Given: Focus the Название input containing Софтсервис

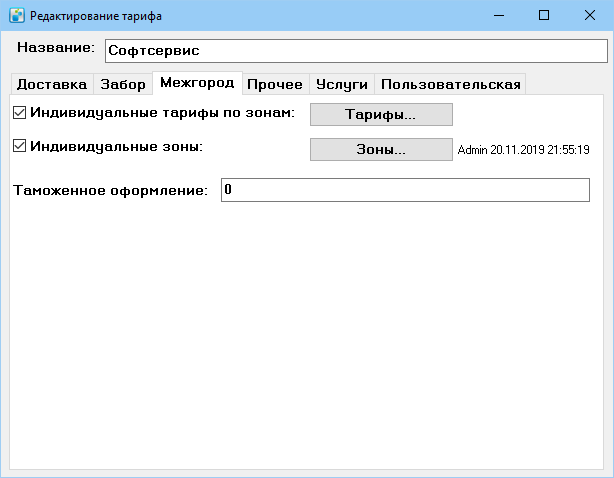Looking at the screenshot, I should click(x=356, y=51).
